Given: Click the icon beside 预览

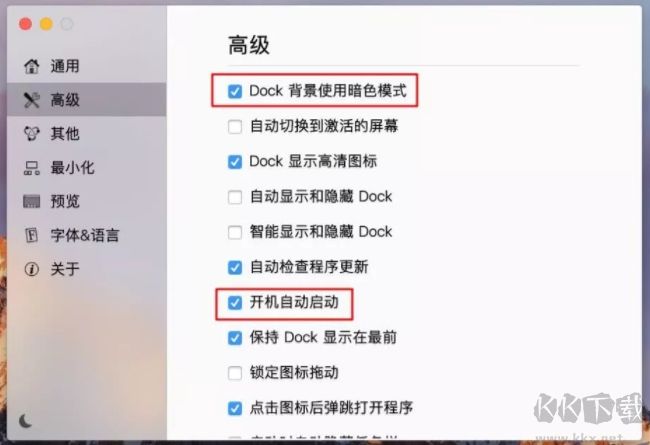Looking at the screenshot, I should 31,201.
